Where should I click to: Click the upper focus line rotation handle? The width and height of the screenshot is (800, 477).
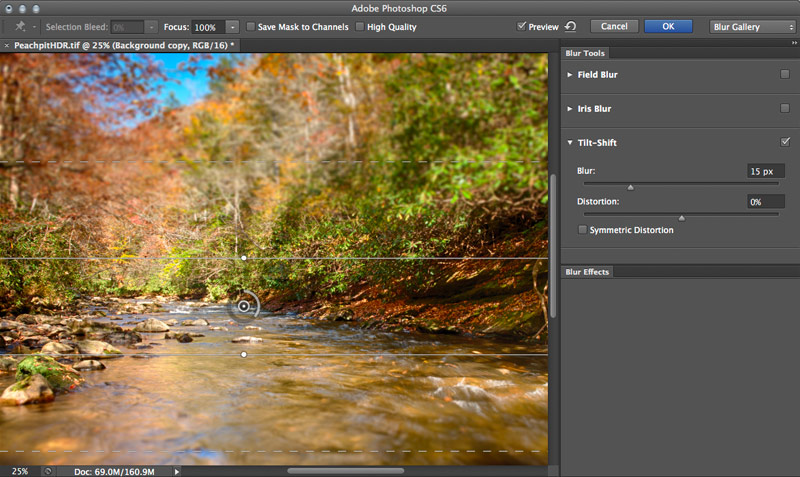point(244,258)
